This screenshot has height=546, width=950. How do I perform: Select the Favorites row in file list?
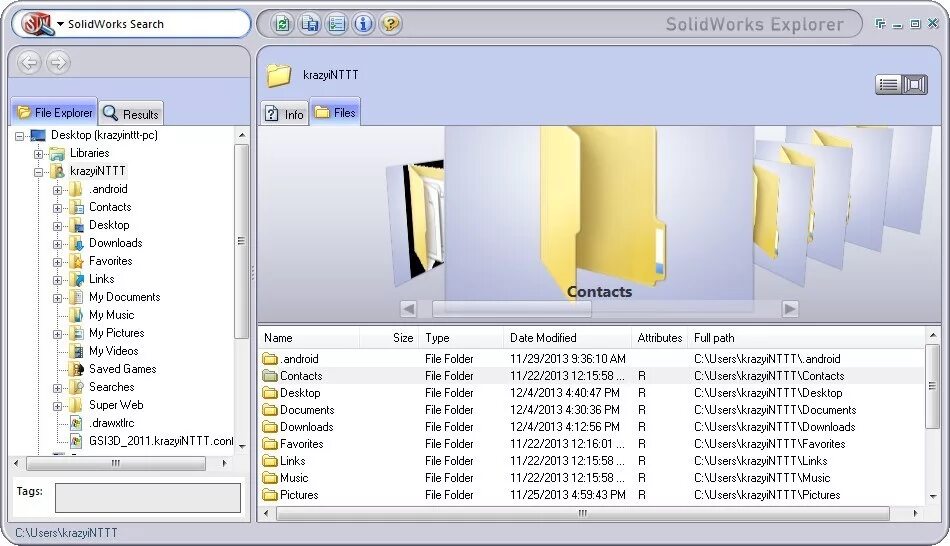click(593, 444)
